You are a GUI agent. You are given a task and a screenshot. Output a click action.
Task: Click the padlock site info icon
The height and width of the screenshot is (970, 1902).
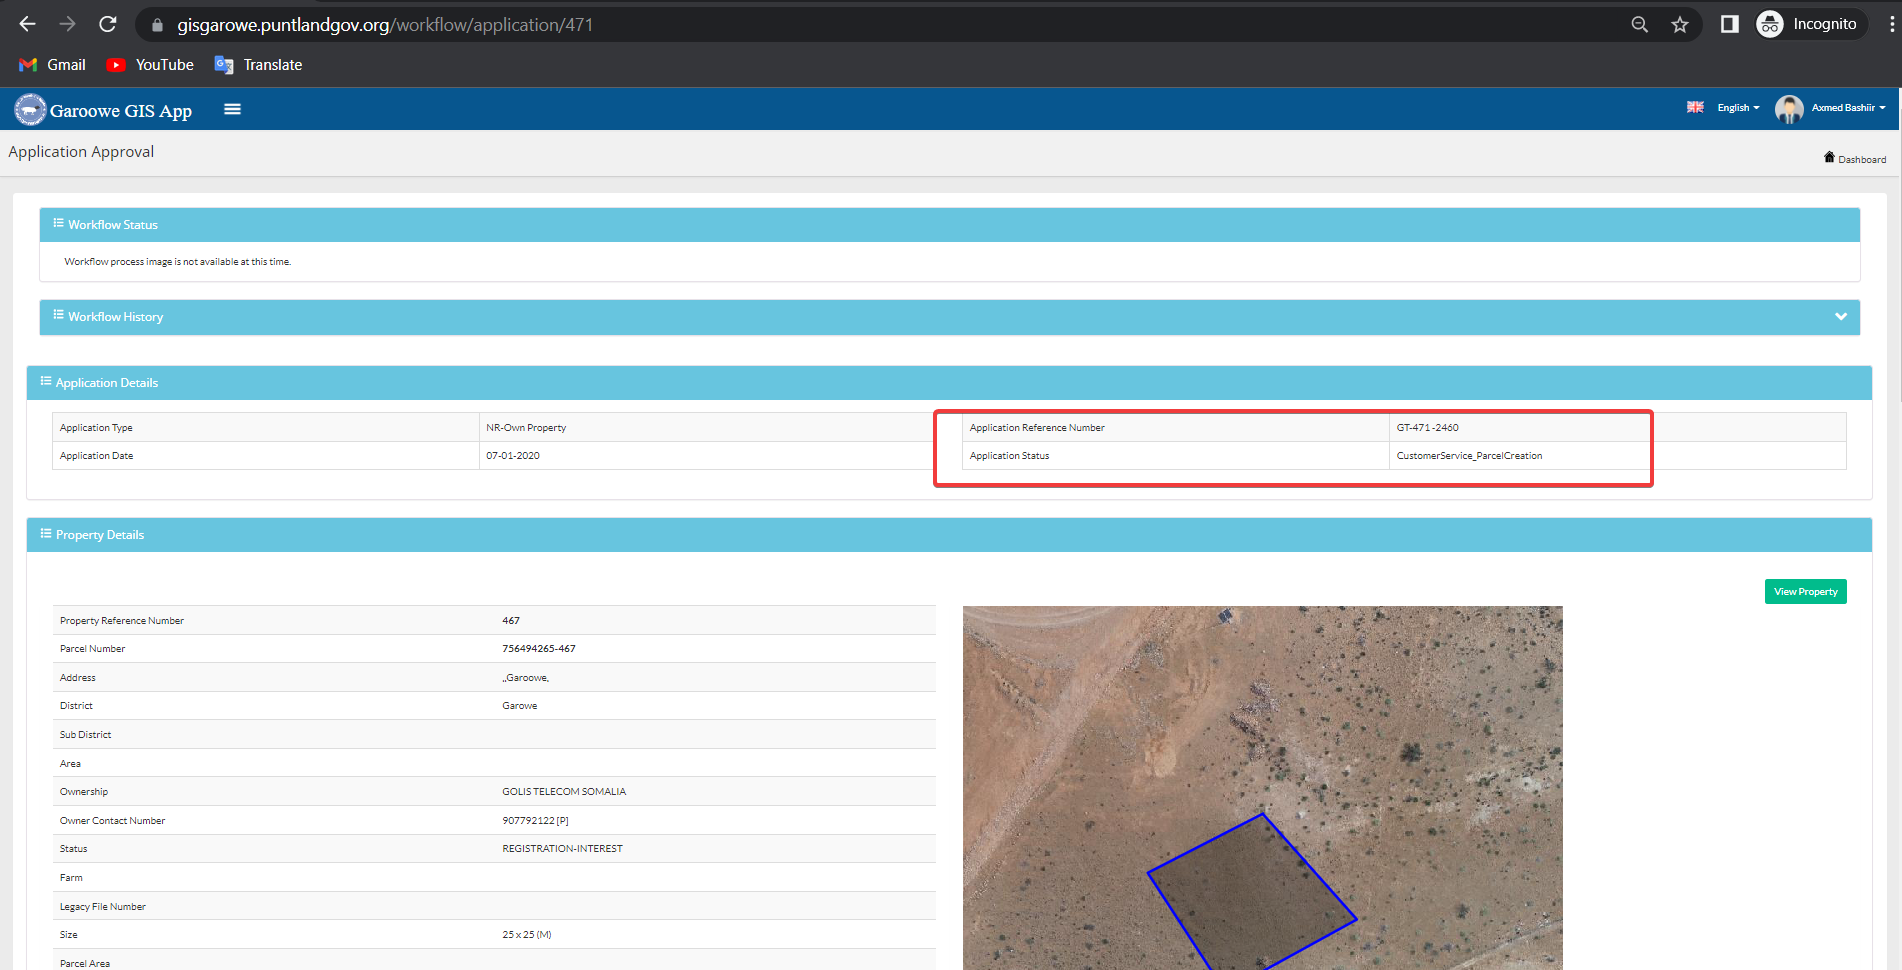[157, 25]
